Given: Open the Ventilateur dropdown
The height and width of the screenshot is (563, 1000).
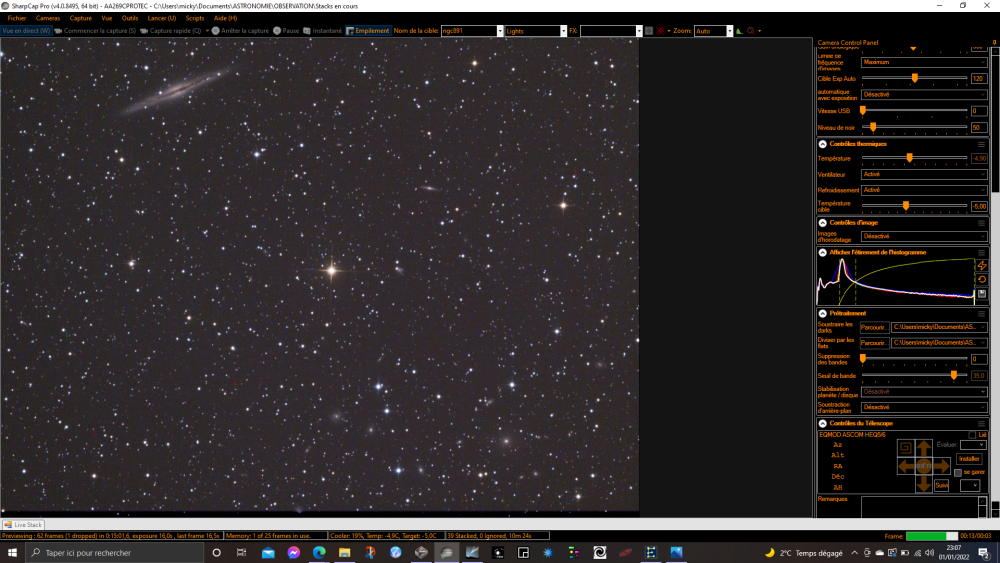Looking at the screenshot, I should tap(924, 174).
